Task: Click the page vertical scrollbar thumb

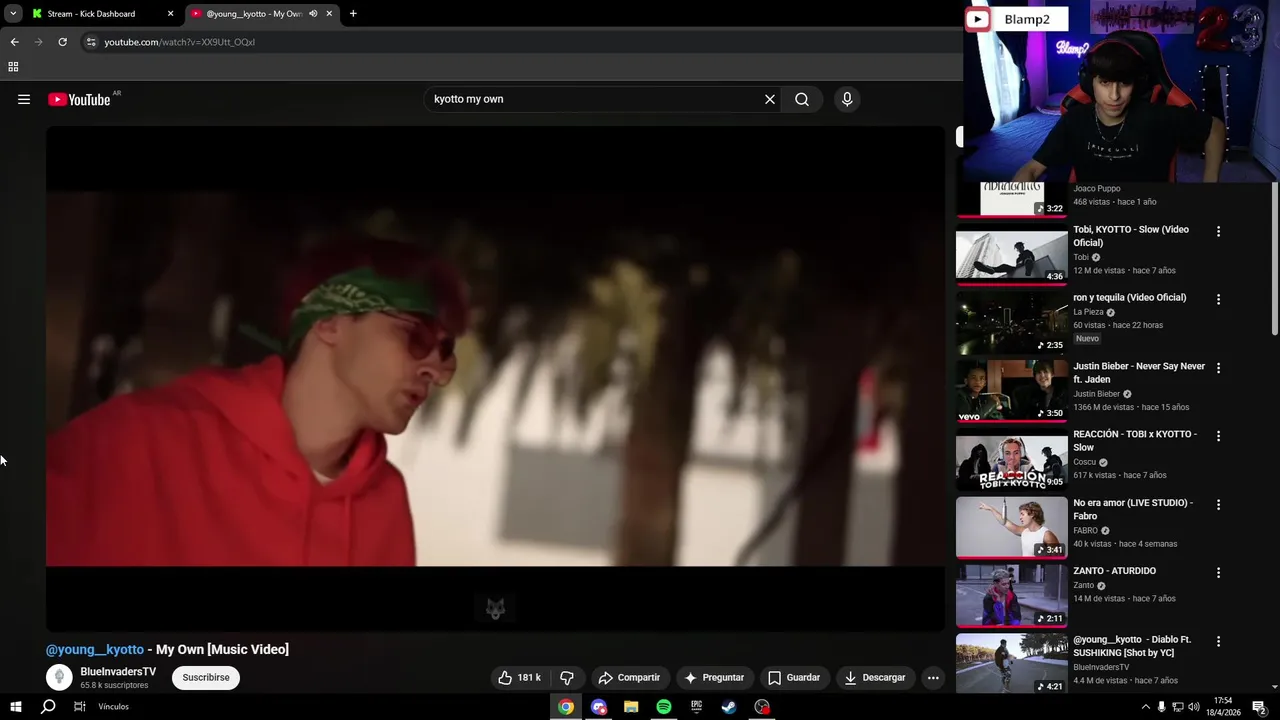Action: 1274,258
